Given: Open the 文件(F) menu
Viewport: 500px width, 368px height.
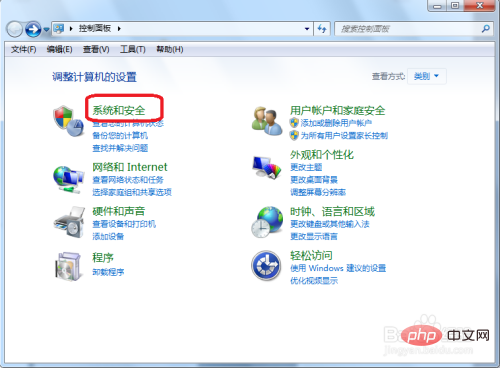Looking at the screenshot, I should [x=23, y=49].
